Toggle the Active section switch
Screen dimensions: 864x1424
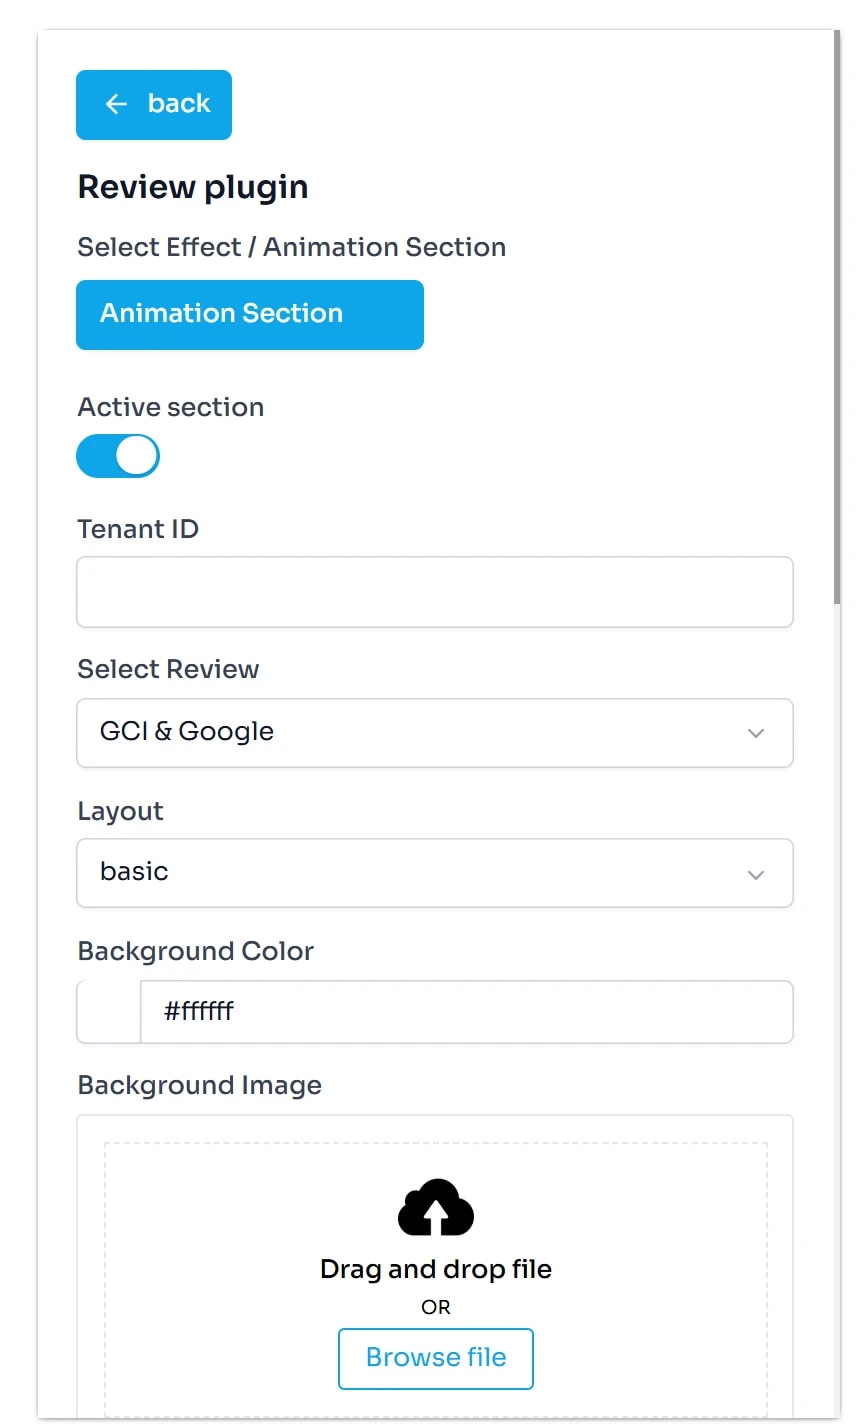point(118,456)
